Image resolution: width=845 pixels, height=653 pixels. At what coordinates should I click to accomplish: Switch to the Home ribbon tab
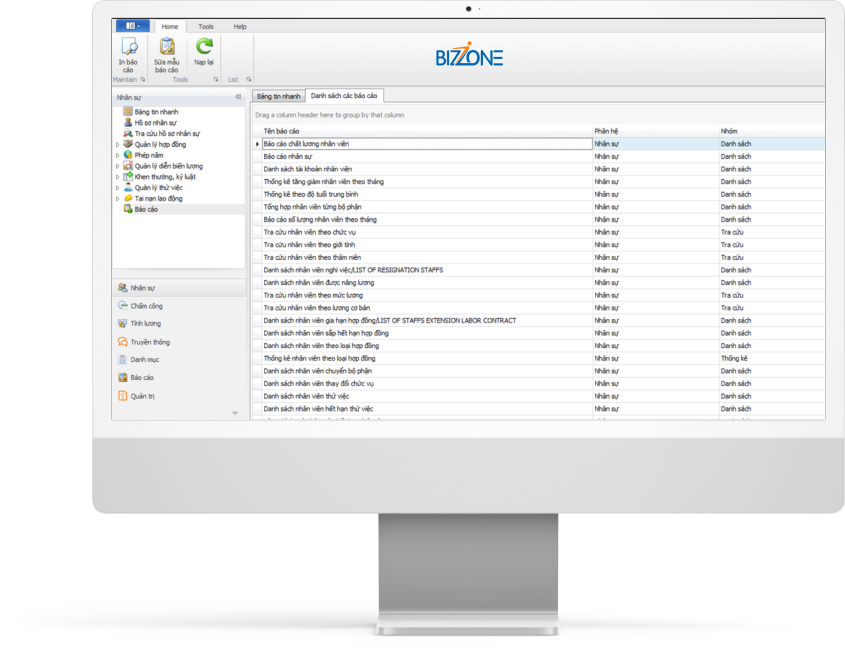tap(170, 26)
